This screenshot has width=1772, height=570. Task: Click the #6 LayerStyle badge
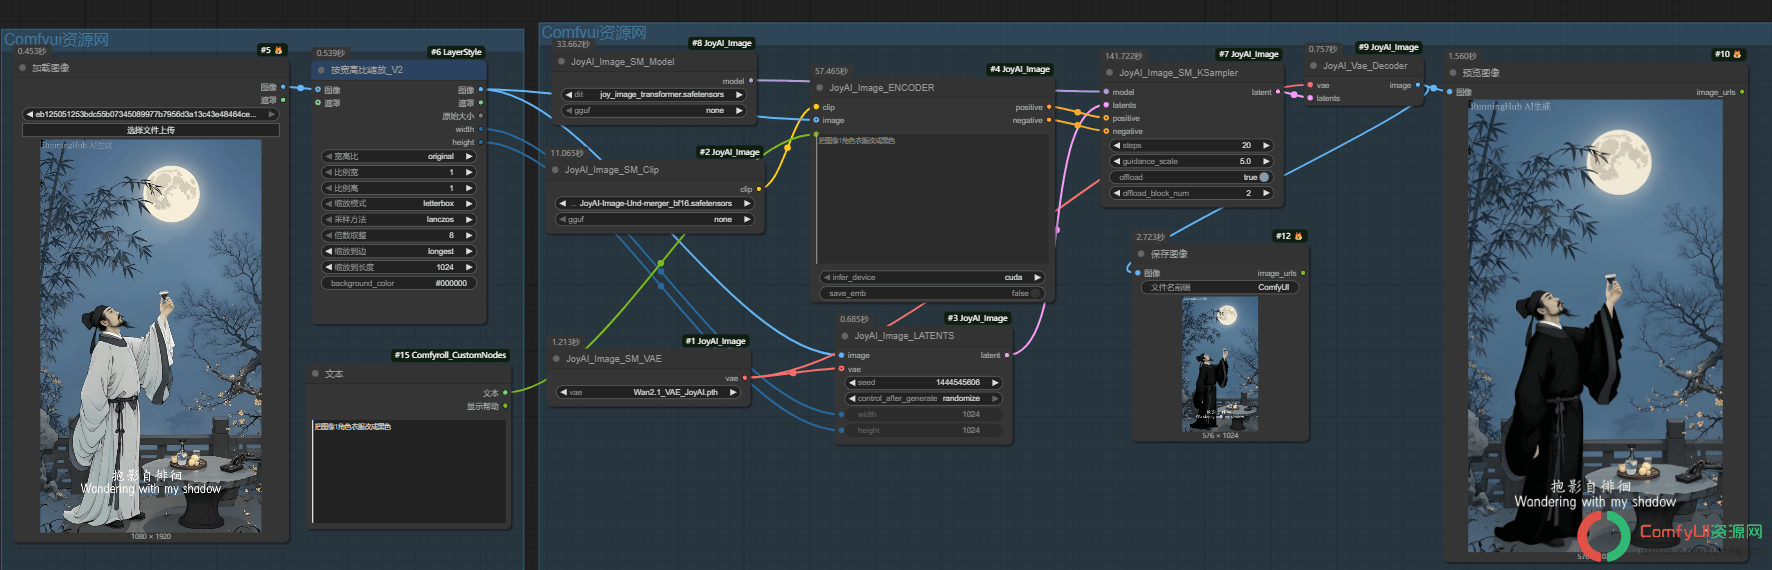click(x=456, y=52)
